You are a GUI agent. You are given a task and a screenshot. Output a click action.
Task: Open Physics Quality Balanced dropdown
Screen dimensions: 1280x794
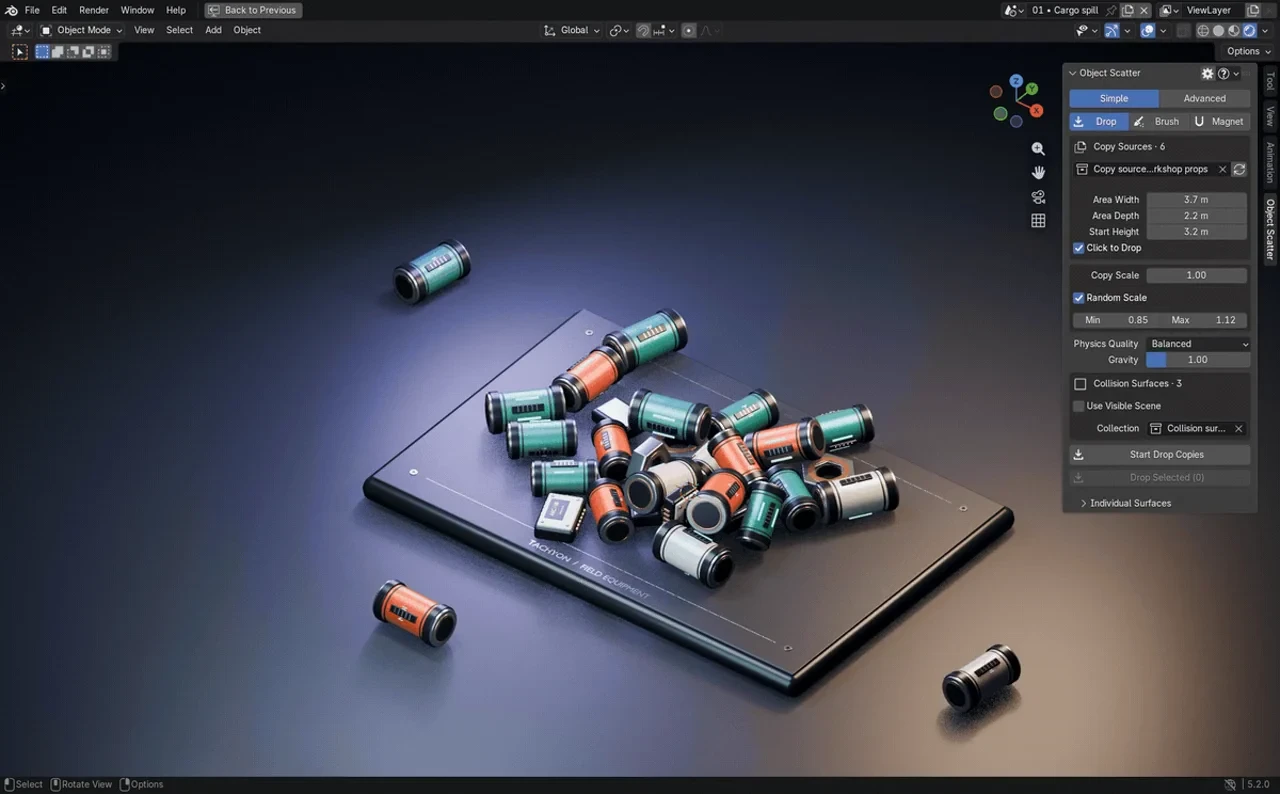point(1199,344)
